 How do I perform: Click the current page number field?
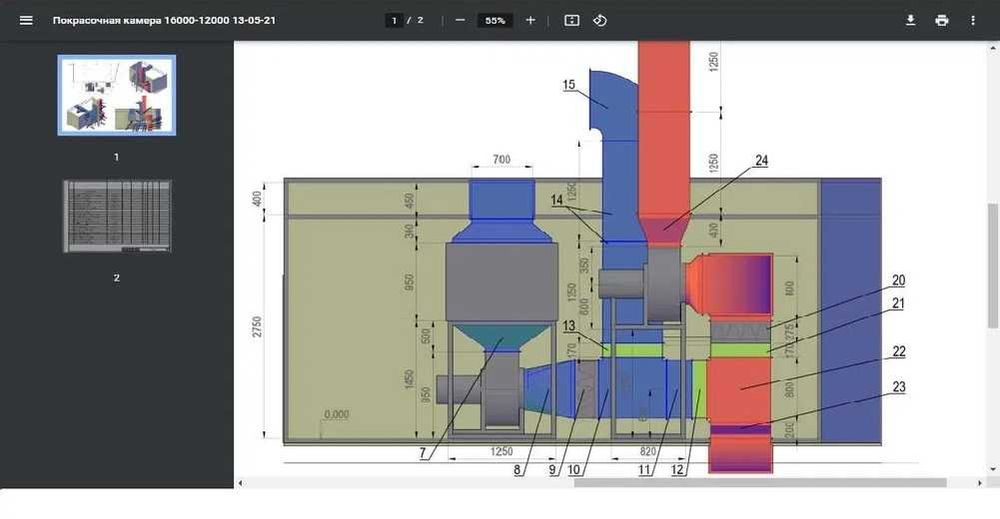[x=394, y=20]
